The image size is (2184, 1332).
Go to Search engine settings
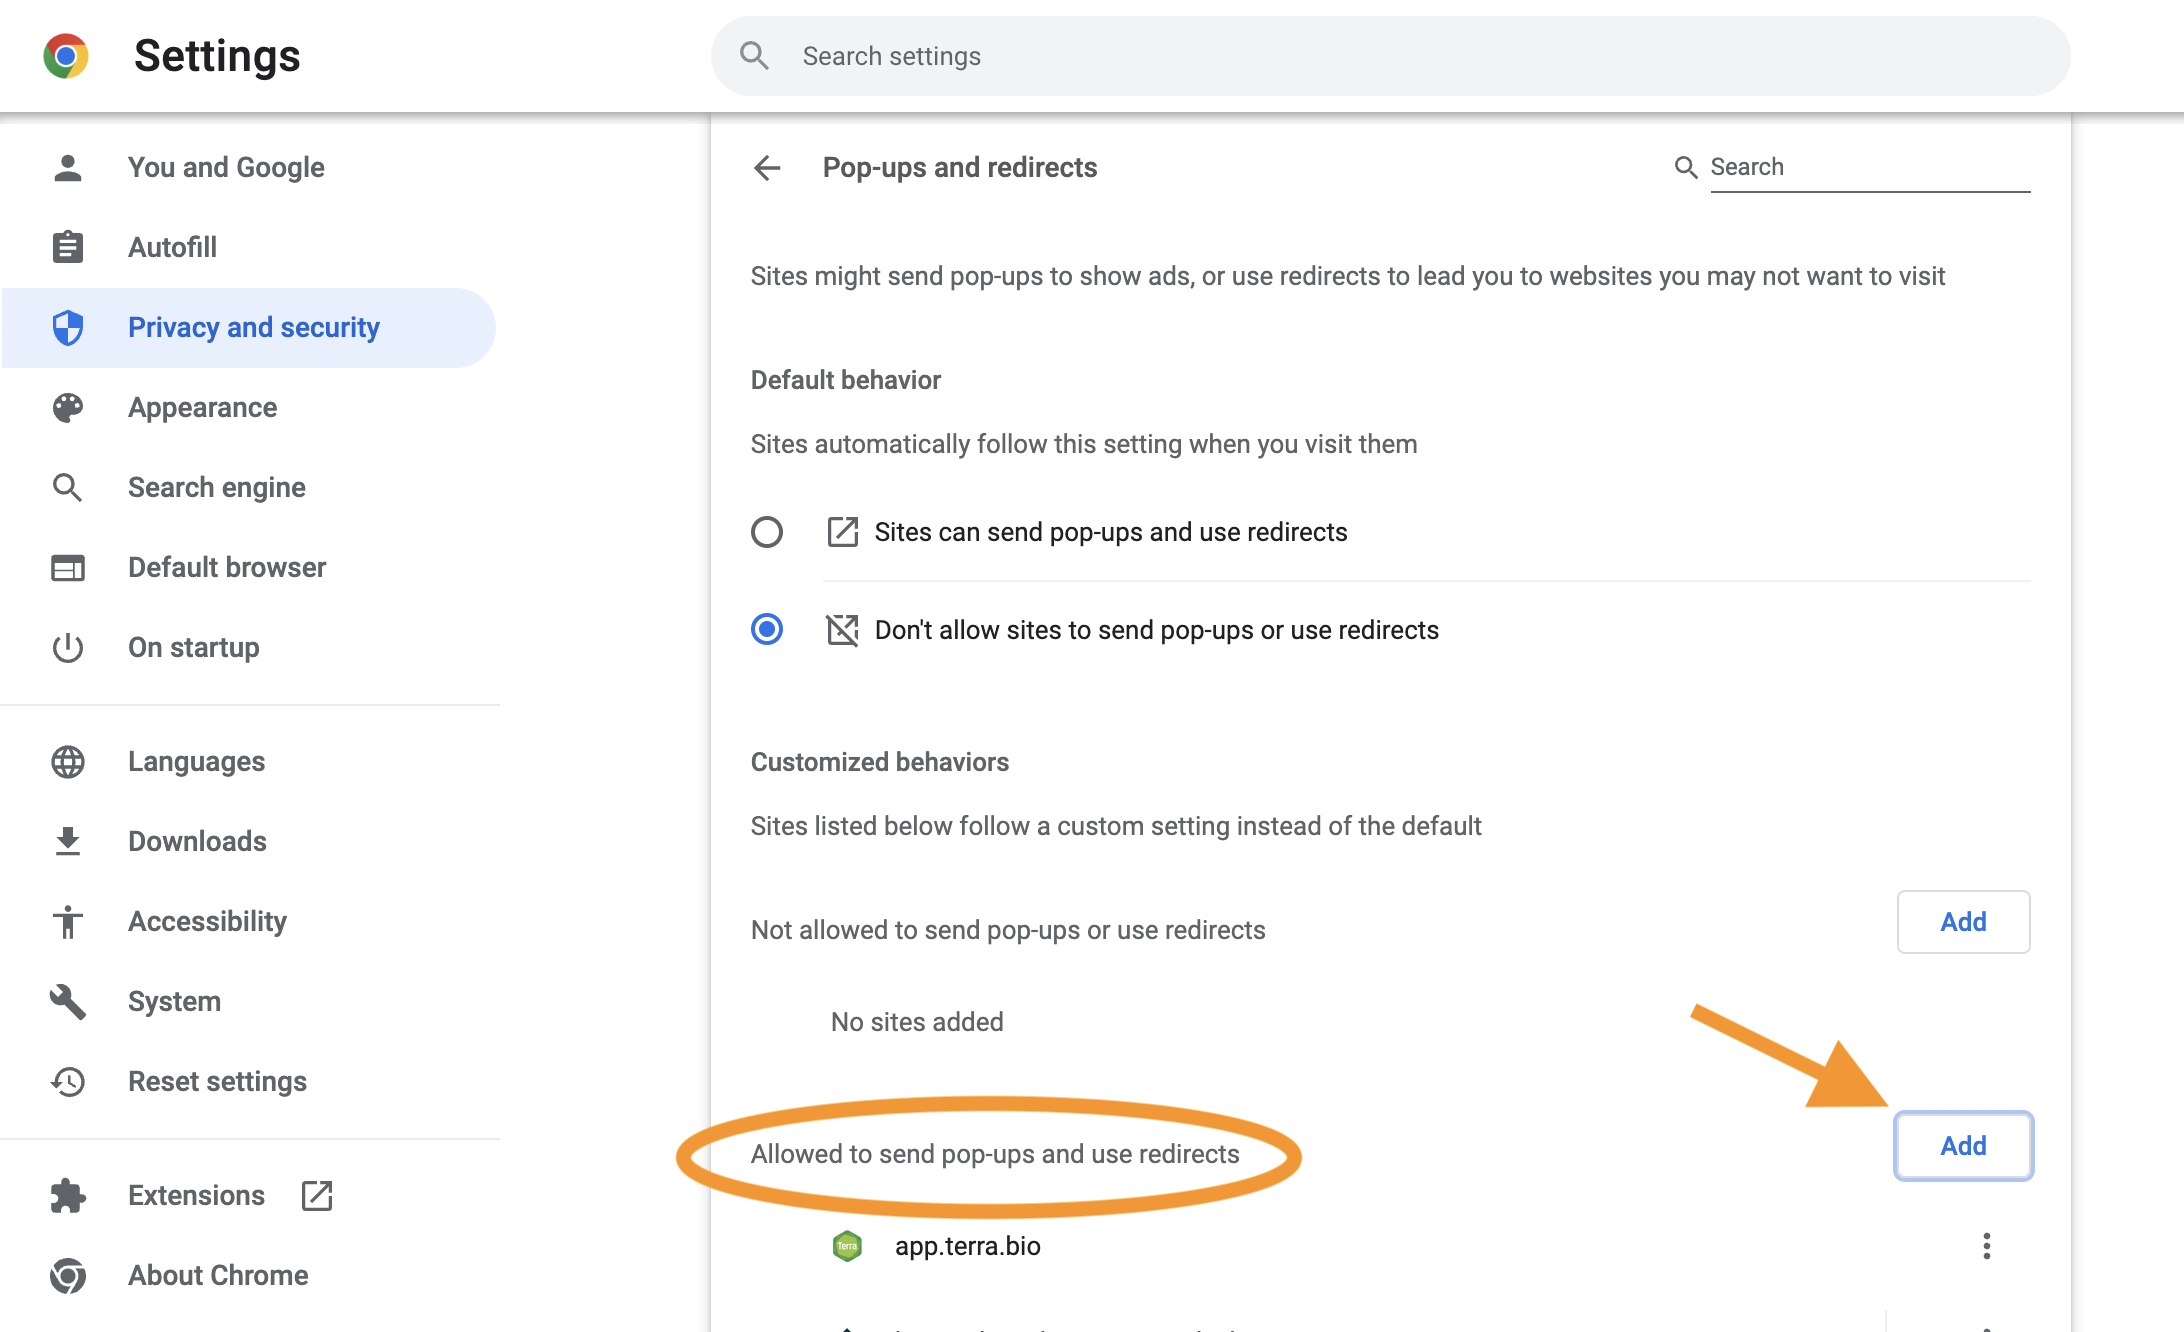pyautogui.click(x=217, y=488)
